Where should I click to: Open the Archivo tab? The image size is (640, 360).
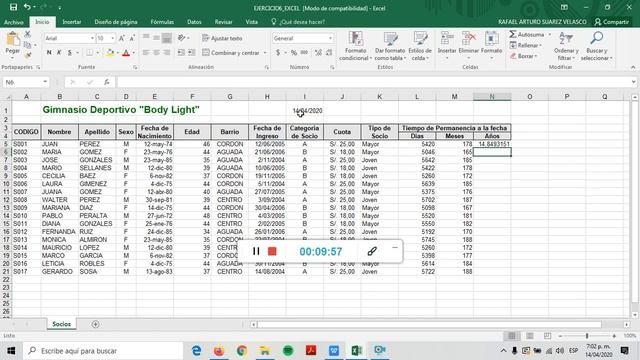(x=13, y=22)
